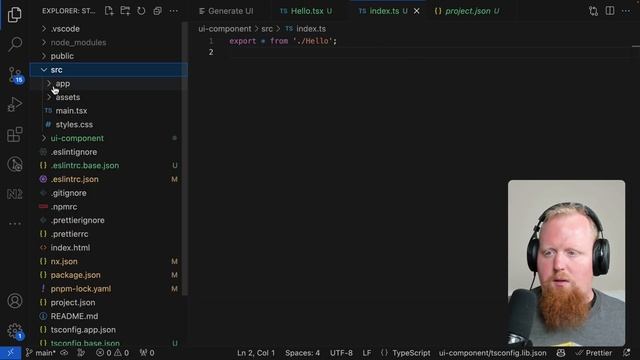The width and height of the screenshot is (640, 360).
Task: Expand the node_modules folder
Action: pos(109,42)
